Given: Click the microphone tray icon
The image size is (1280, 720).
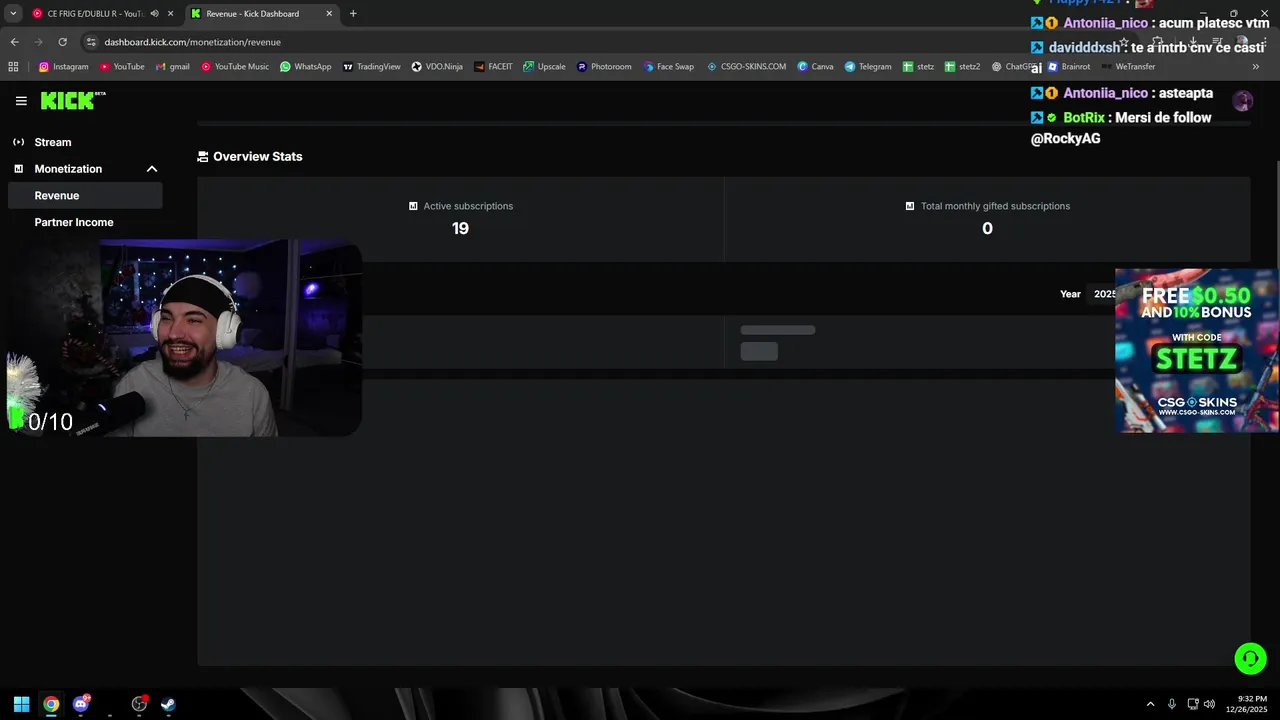Looking at the screenshot, I should coord(1172,704).
